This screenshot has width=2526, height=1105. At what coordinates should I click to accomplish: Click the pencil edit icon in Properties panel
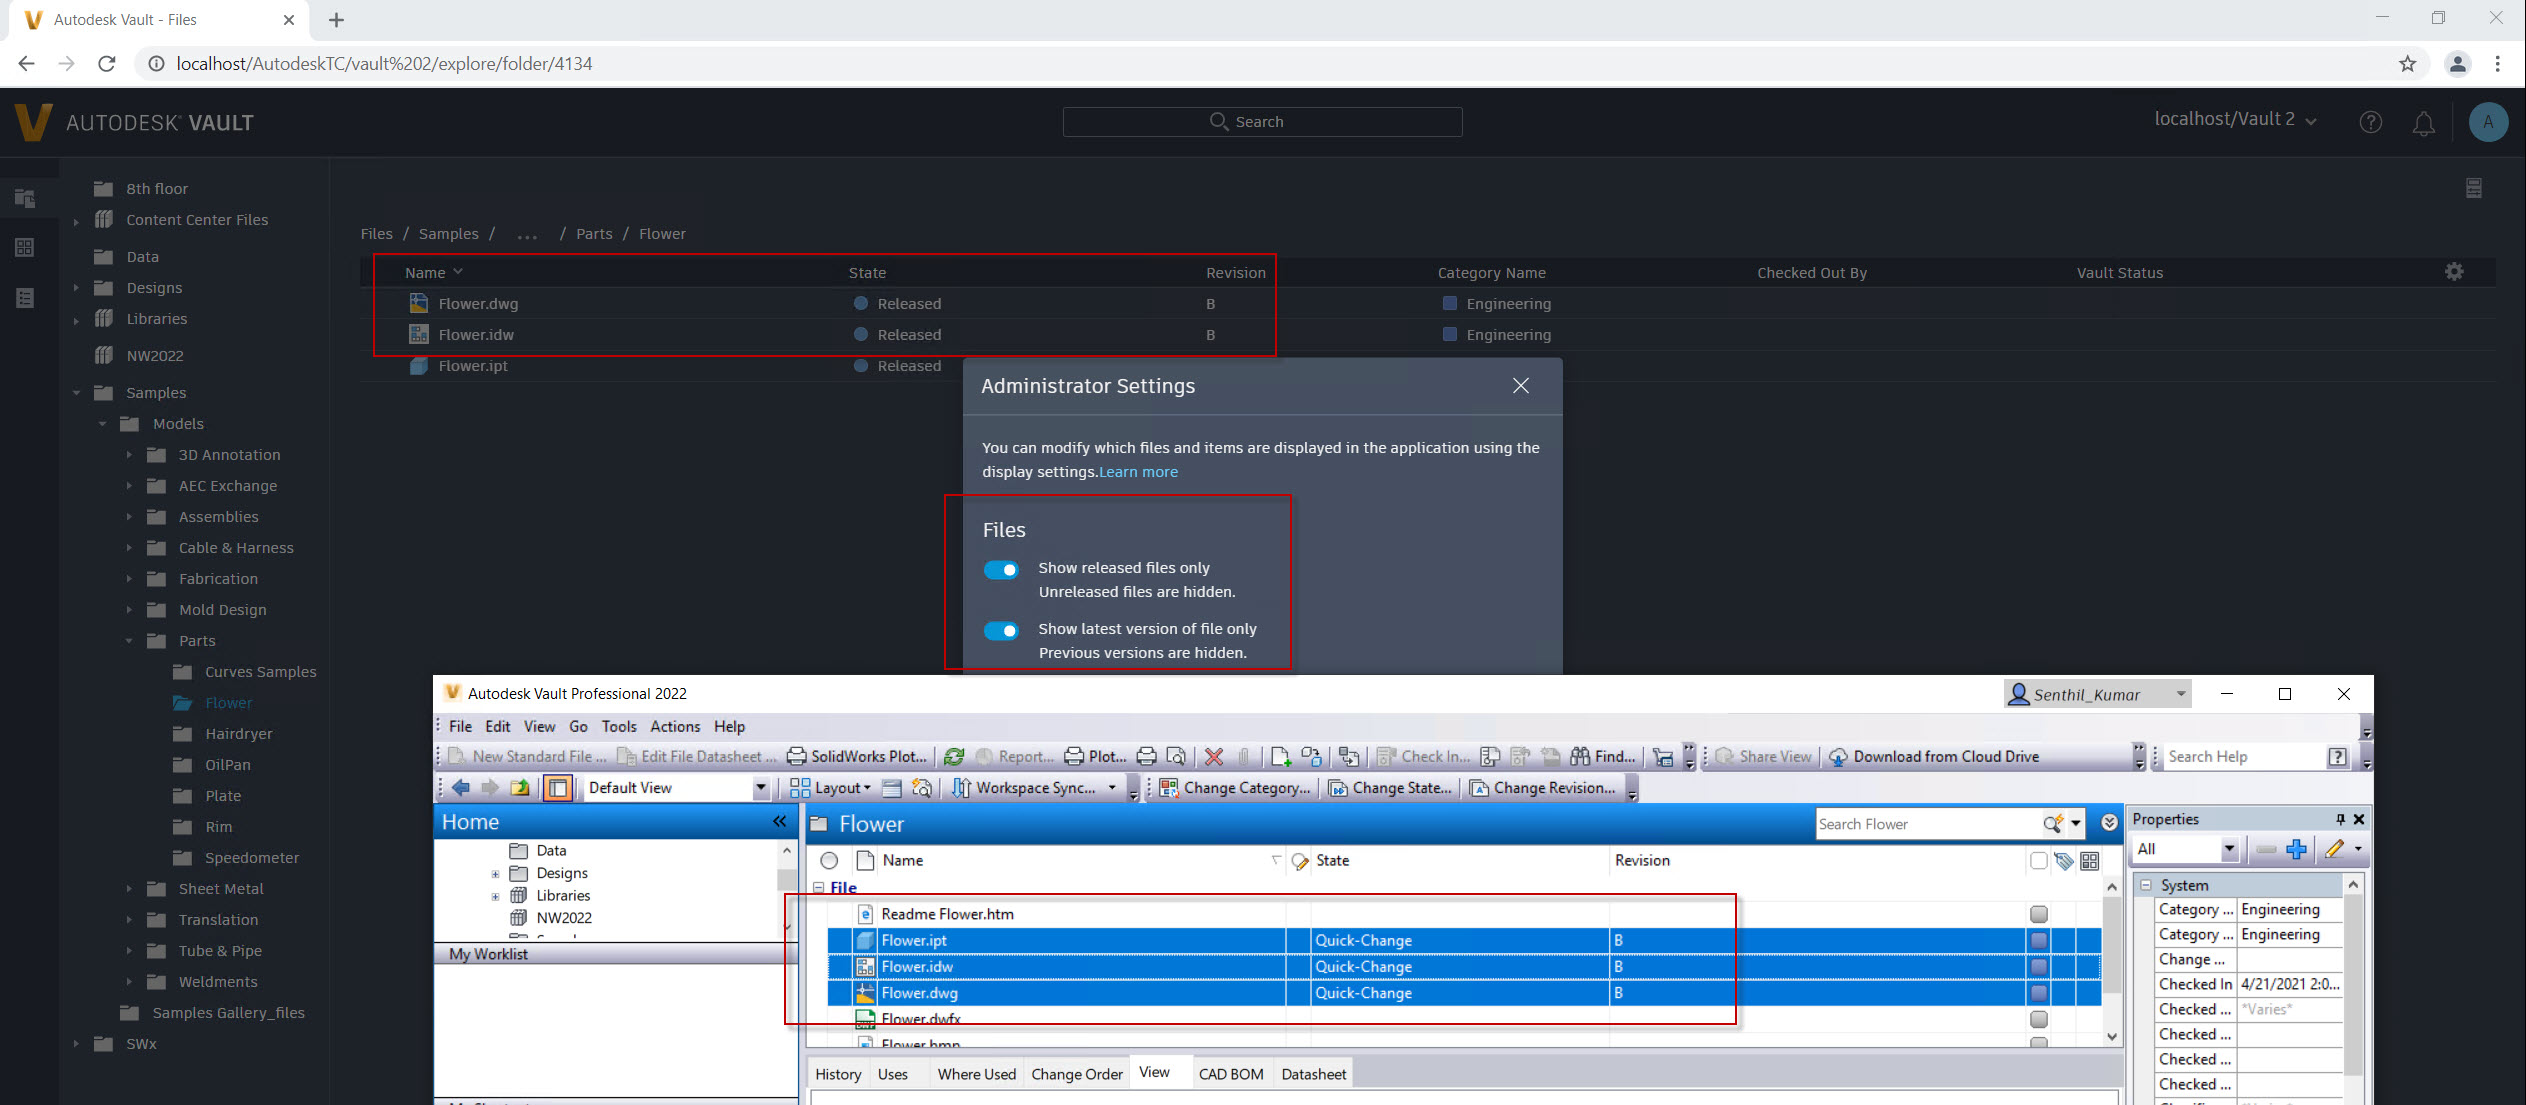2334,849
